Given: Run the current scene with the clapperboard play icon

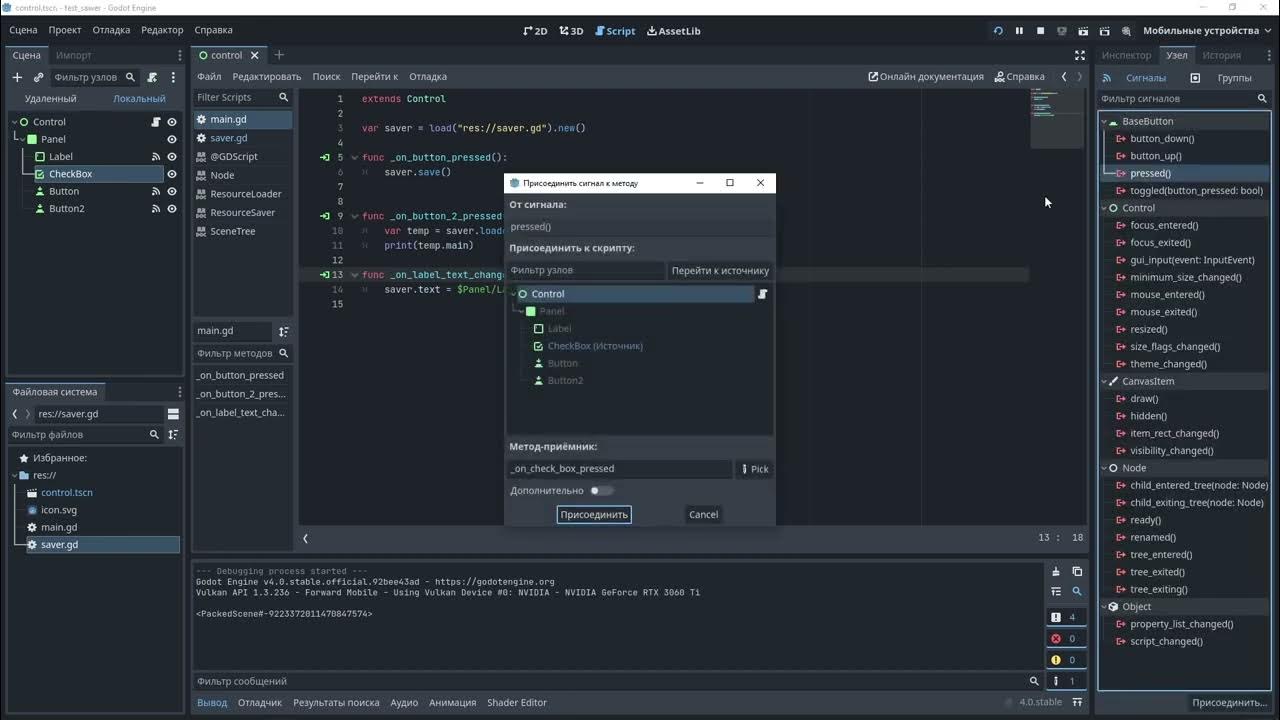Looking at the screenshot, I should click(1083, 31).
